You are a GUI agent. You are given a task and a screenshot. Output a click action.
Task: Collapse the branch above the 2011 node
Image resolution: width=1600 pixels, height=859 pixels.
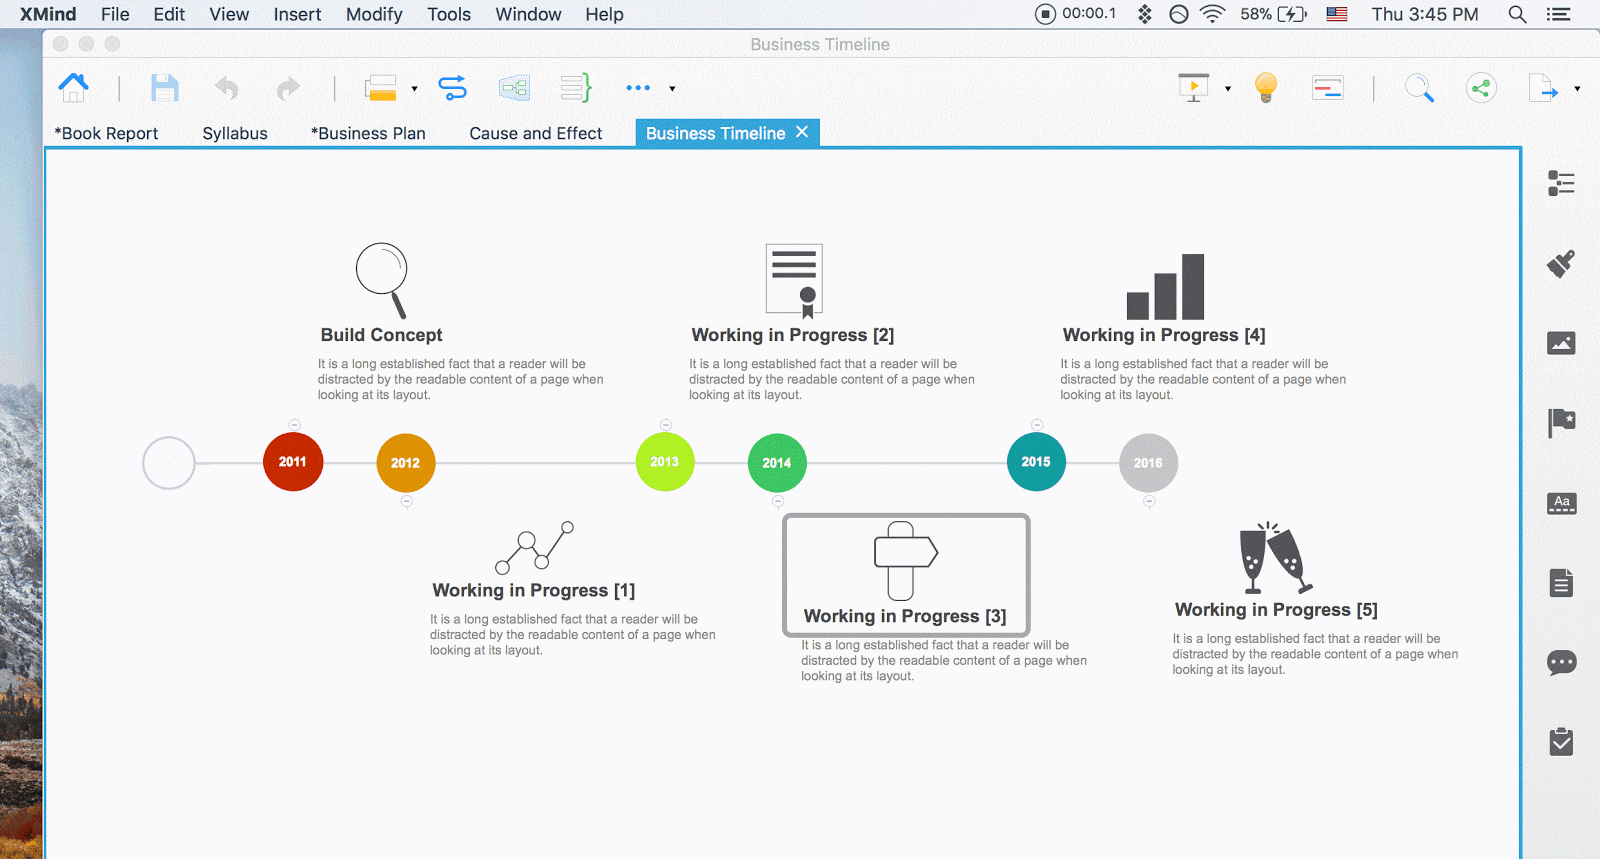coord(294,425)
